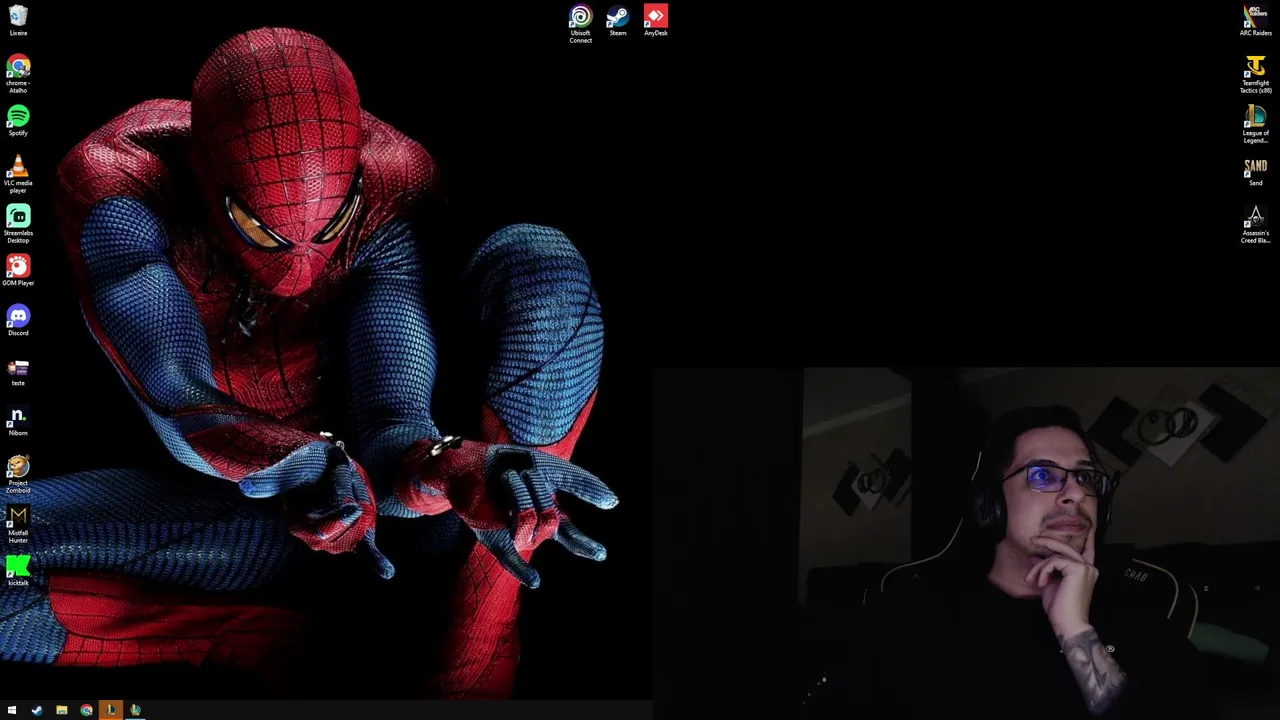Select the League of Legends desktop icon

coord(1256,122)
